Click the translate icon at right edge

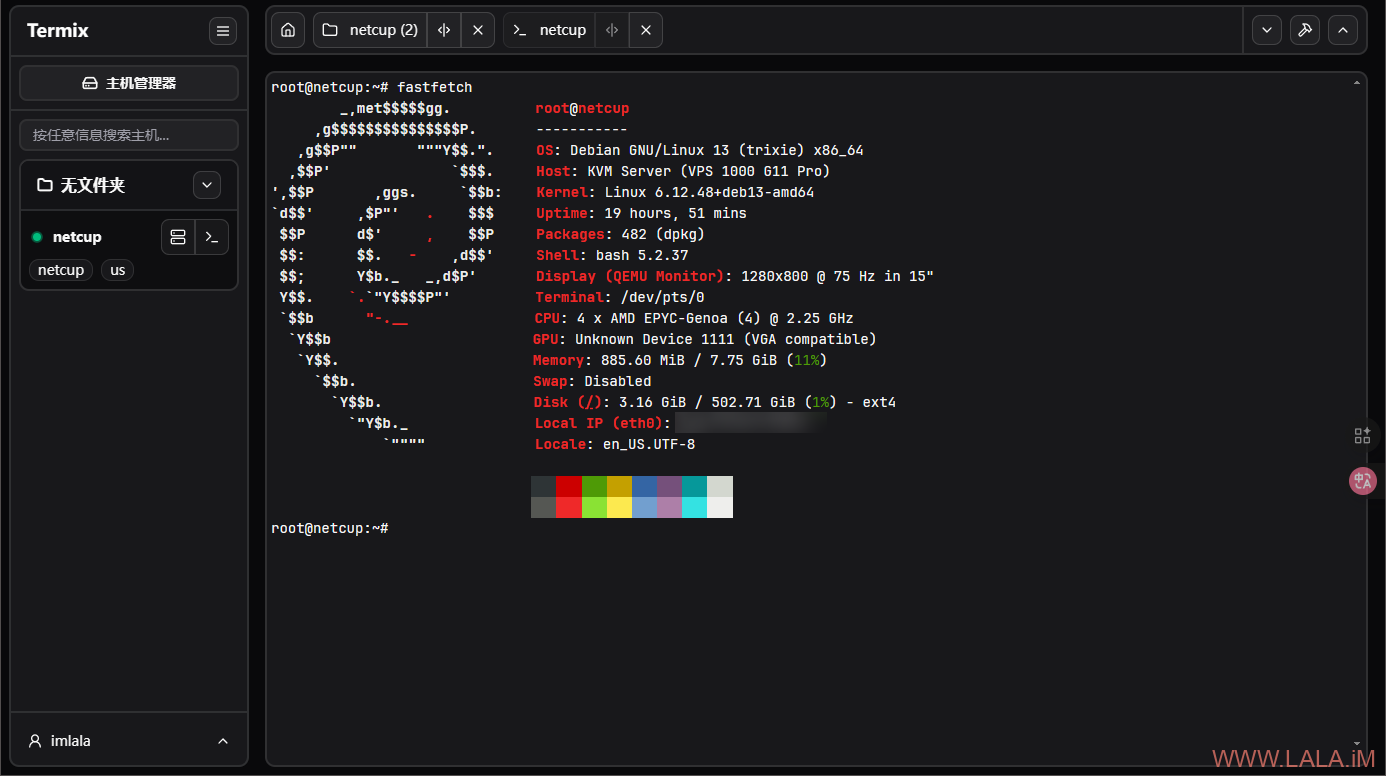1362,482
